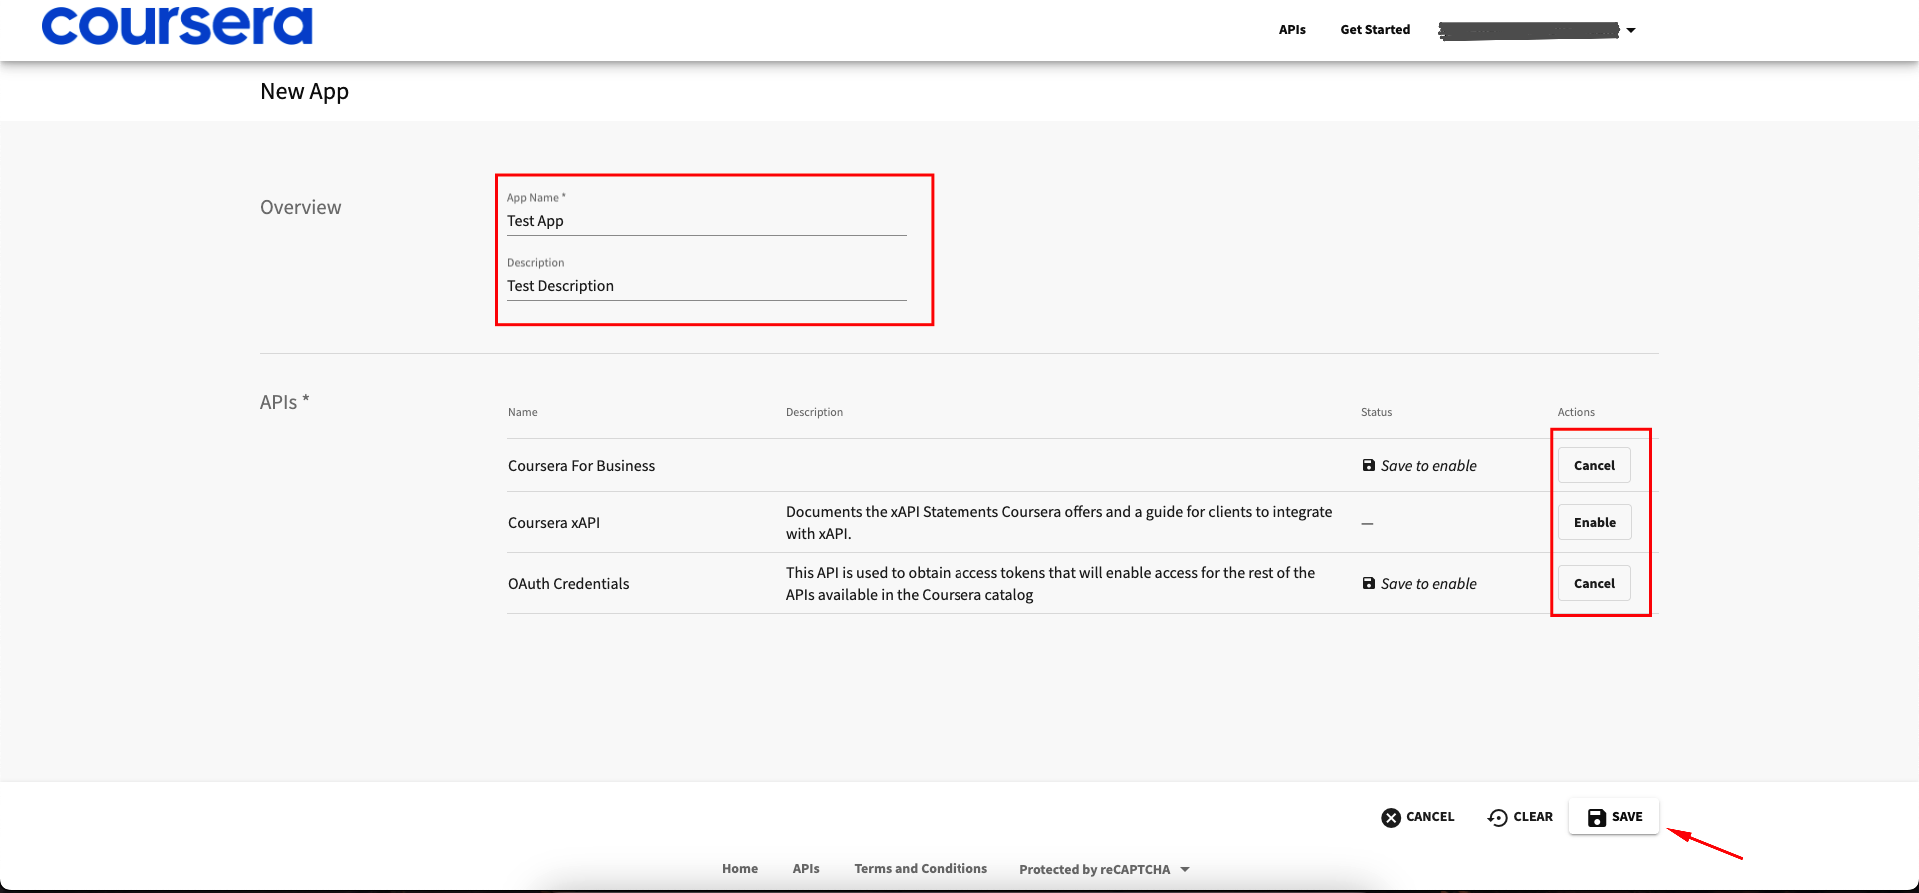Click the App Name input field

pyautogui.click(x=706, y=221)
